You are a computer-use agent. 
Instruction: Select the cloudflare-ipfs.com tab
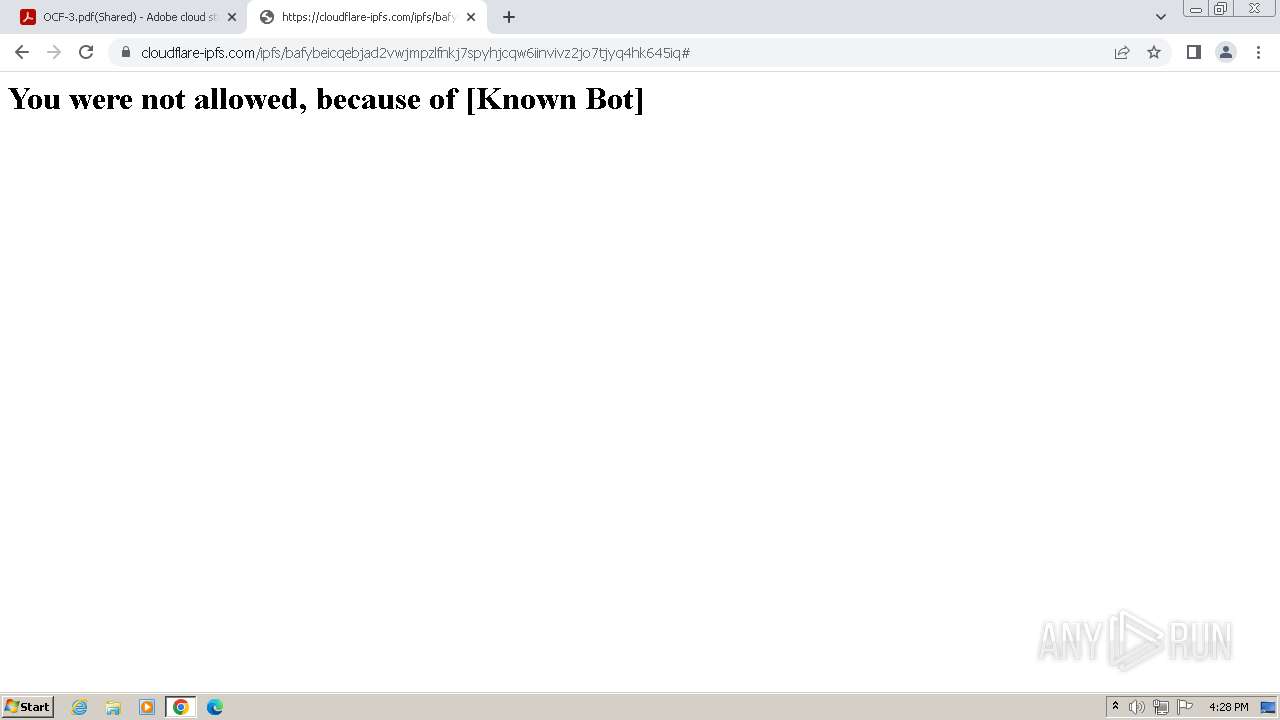[368, 17]
